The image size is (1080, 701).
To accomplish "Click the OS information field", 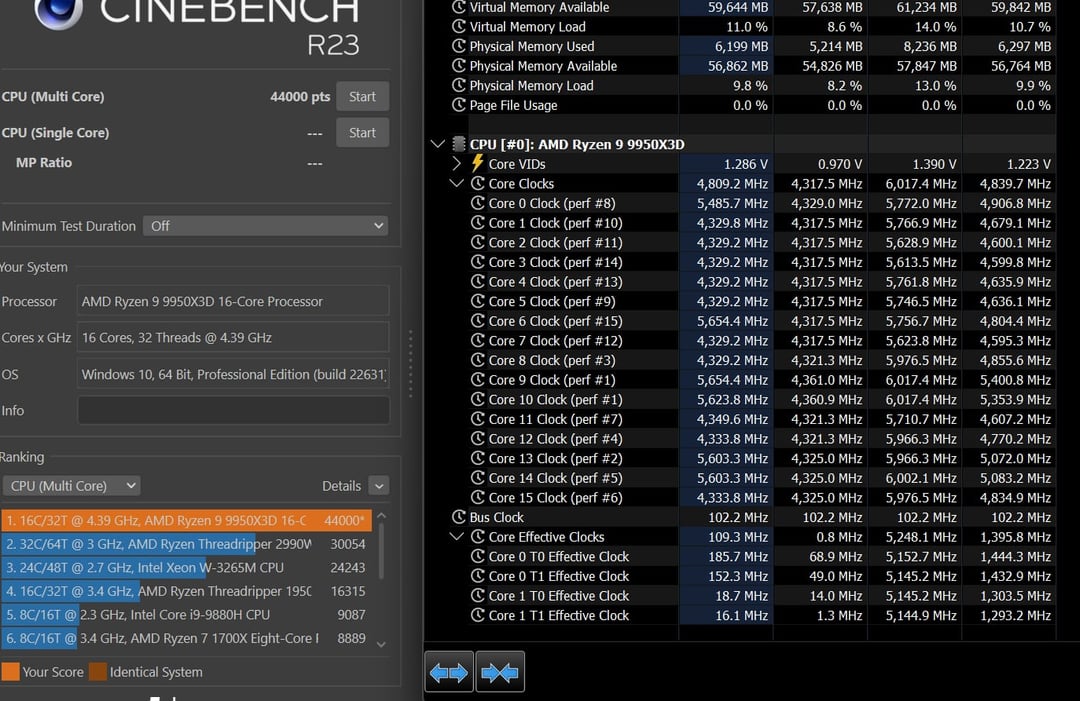I will click(233, 375).
